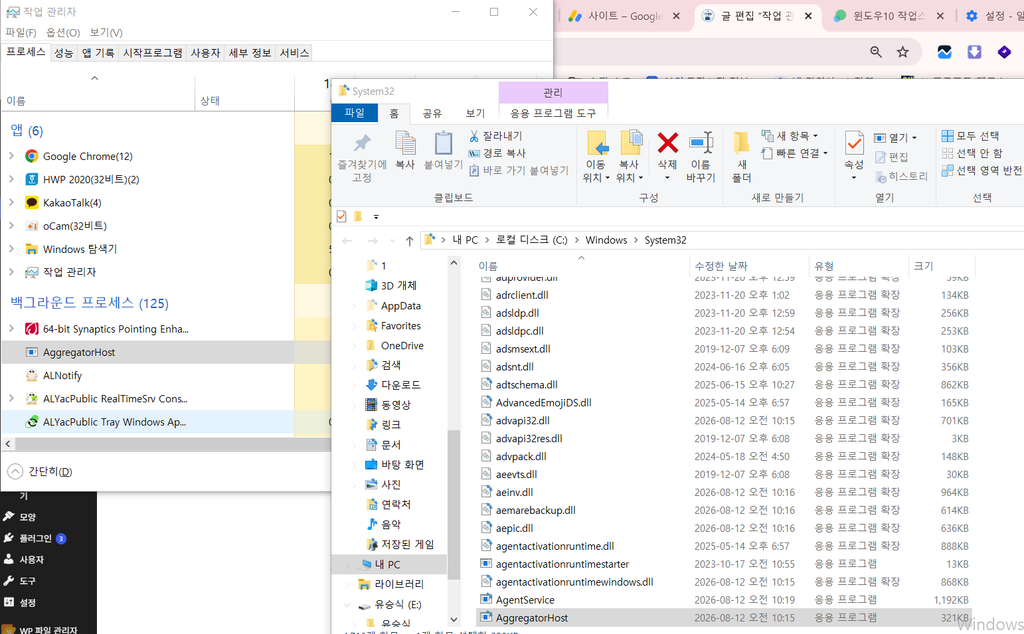This screenshot has width=1024, height=634.
Task: Expand 유승식 (E:) drive in navigation tree
Action: click(347, 605)
